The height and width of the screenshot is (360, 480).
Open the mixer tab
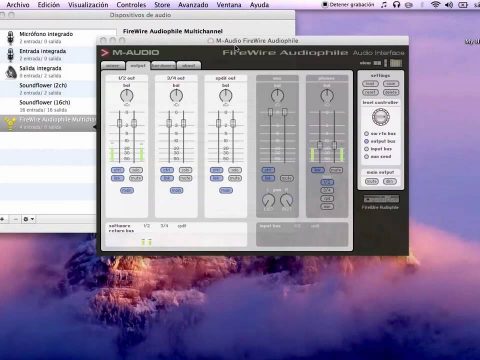[x=113, y=66]
